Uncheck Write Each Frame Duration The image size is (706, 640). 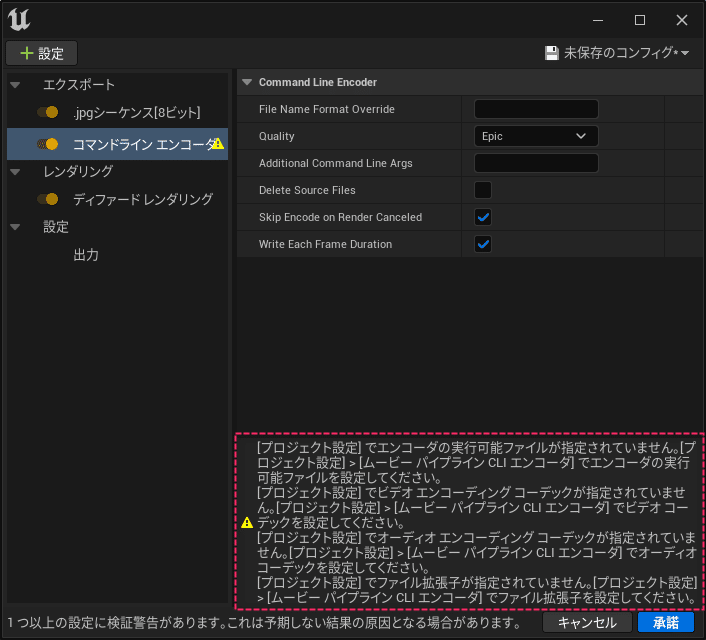tap(483, 244)
